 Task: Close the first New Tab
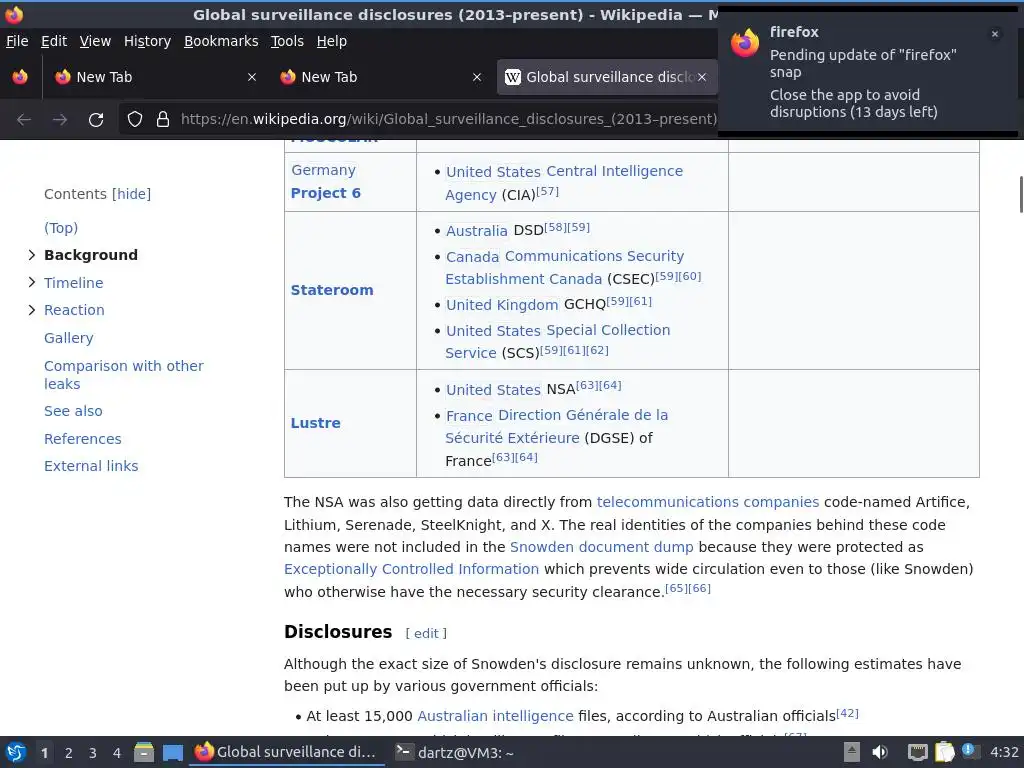pyautogui.click(x=251, y=77)
